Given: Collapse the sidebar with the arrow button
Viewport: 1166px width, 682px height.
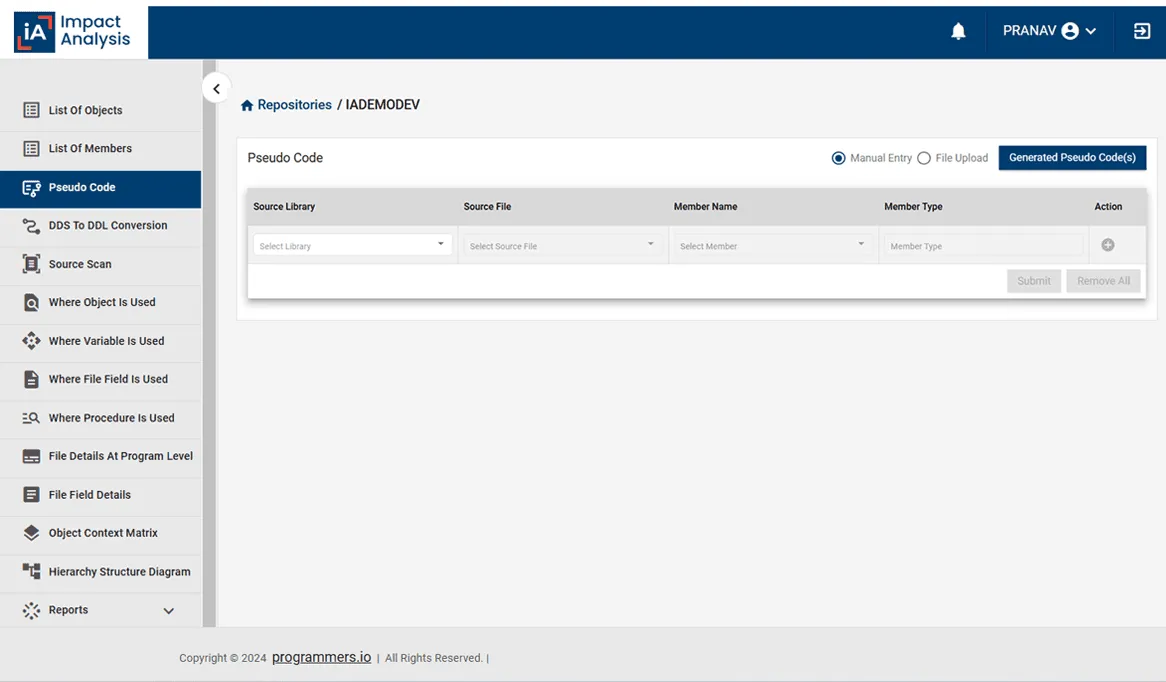Looking at the screenshot, I should click(x=216, y=89).
